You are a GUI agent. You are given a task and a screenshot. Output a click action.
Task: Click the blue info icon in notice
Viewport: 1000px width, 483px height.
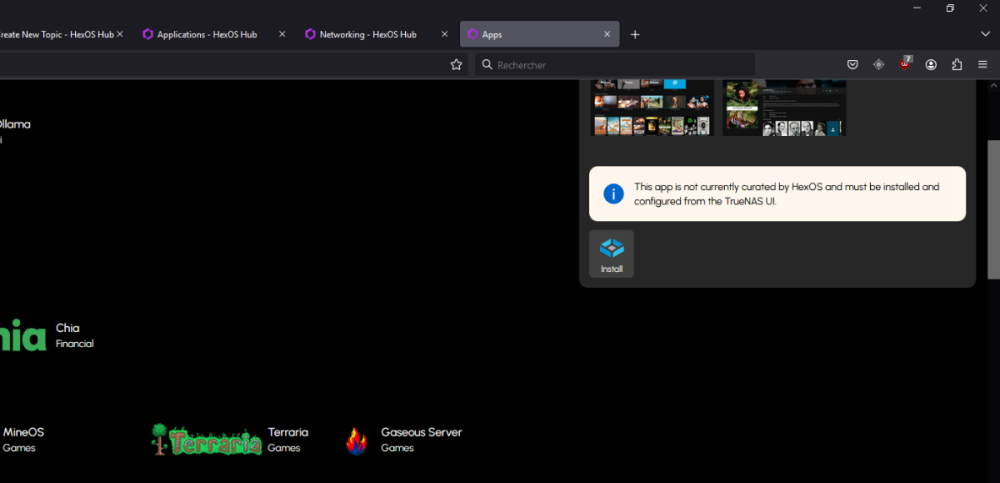point(613,193)
